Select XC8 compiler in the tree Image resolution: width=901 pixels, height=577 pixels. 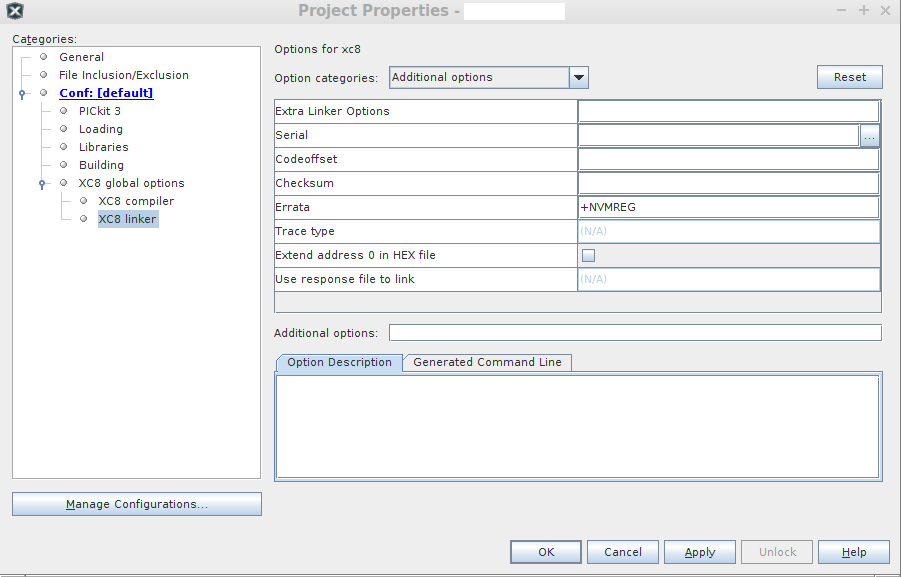click(136, 201)
